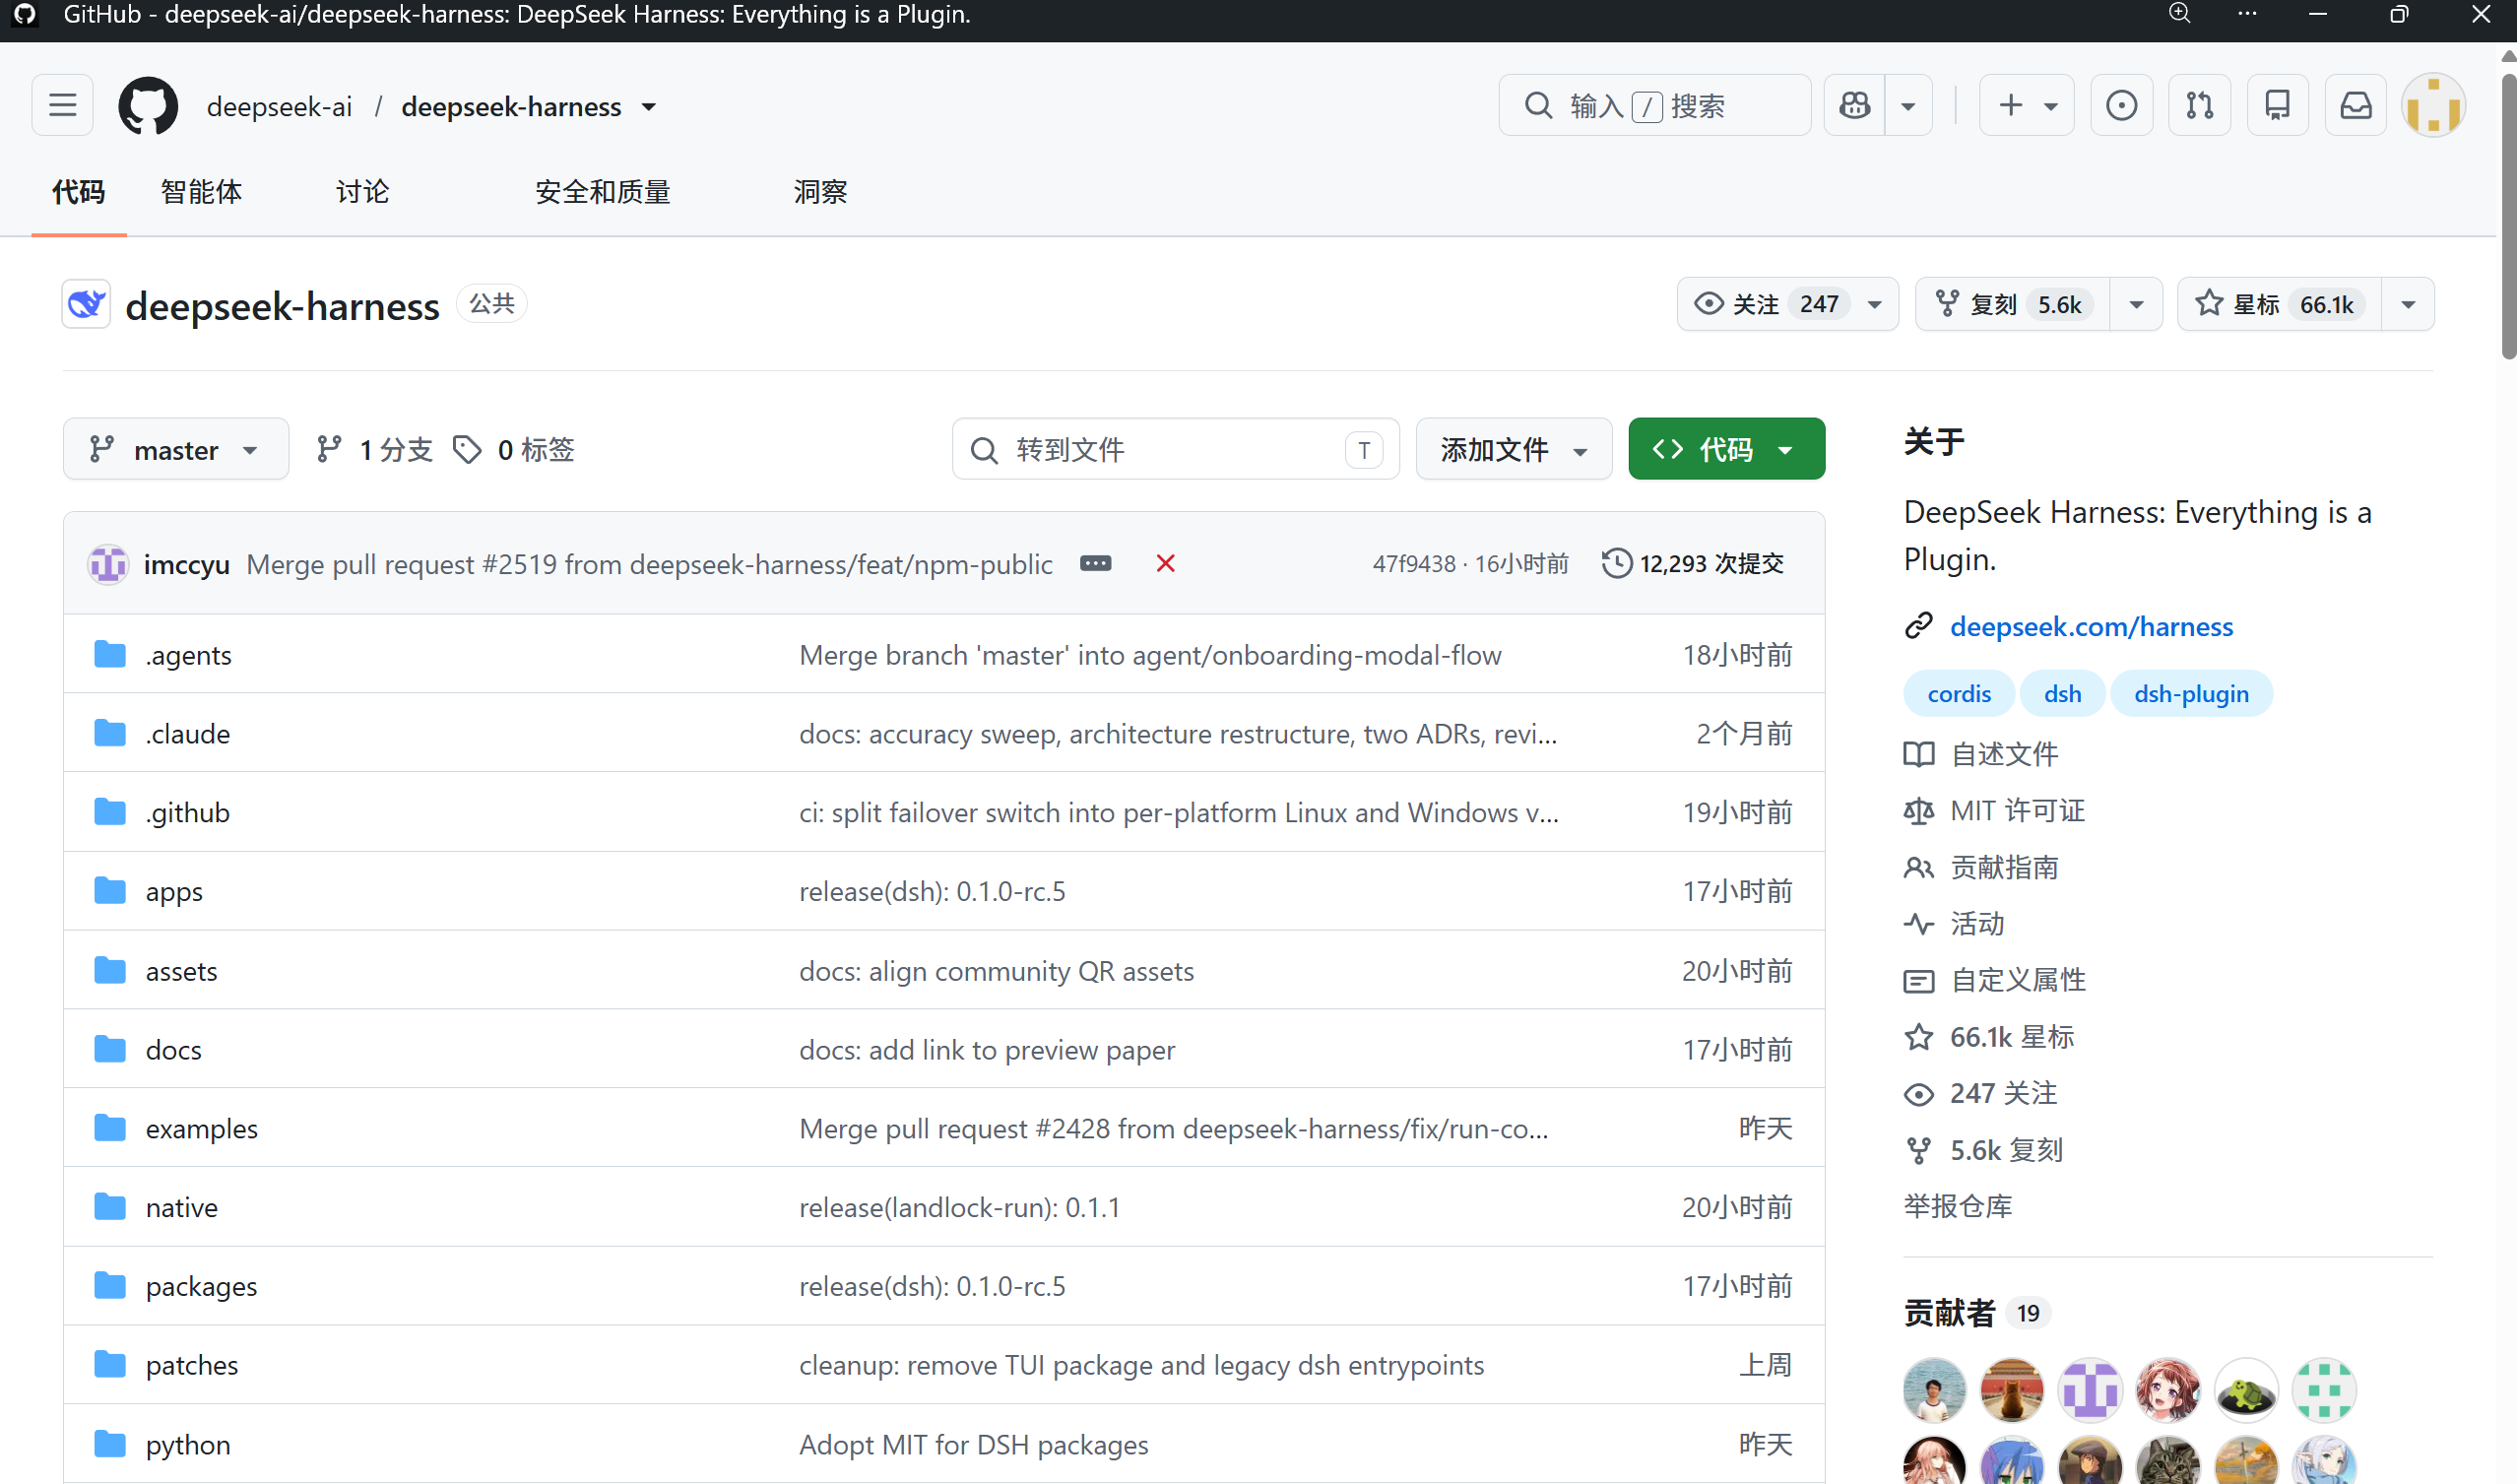Switch to the 代码 tab
The height and width of the screenshot is (1484, 2517).
[x=79, y=192]
